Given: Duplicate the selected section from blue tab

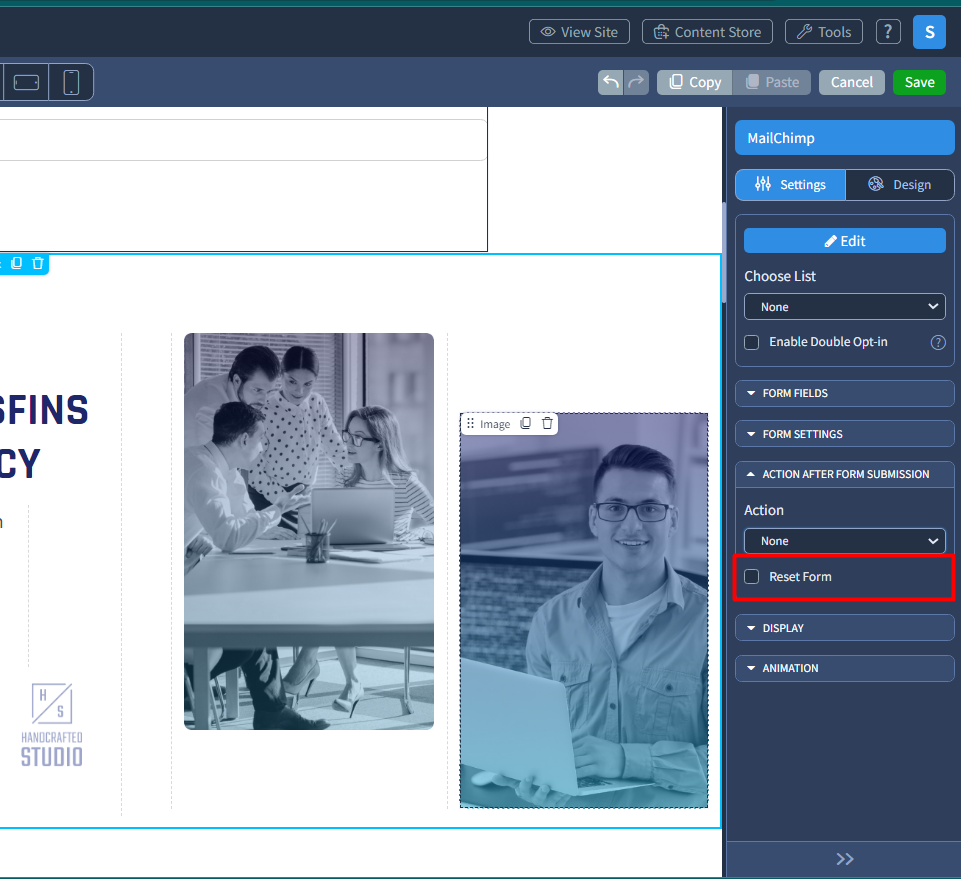Looking at the screenshot, I should pyautogui.click(x=17, y=263).
